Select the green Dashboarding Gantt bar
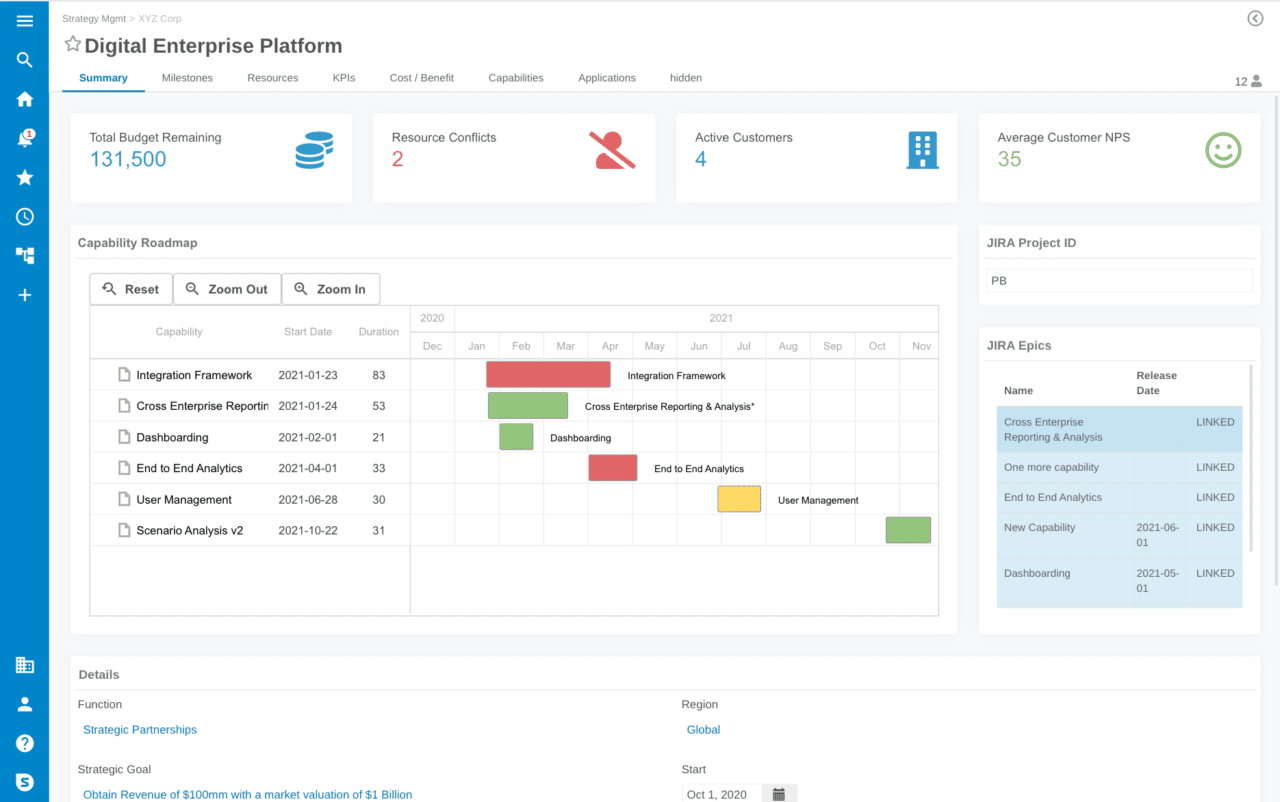 (516, 437)
